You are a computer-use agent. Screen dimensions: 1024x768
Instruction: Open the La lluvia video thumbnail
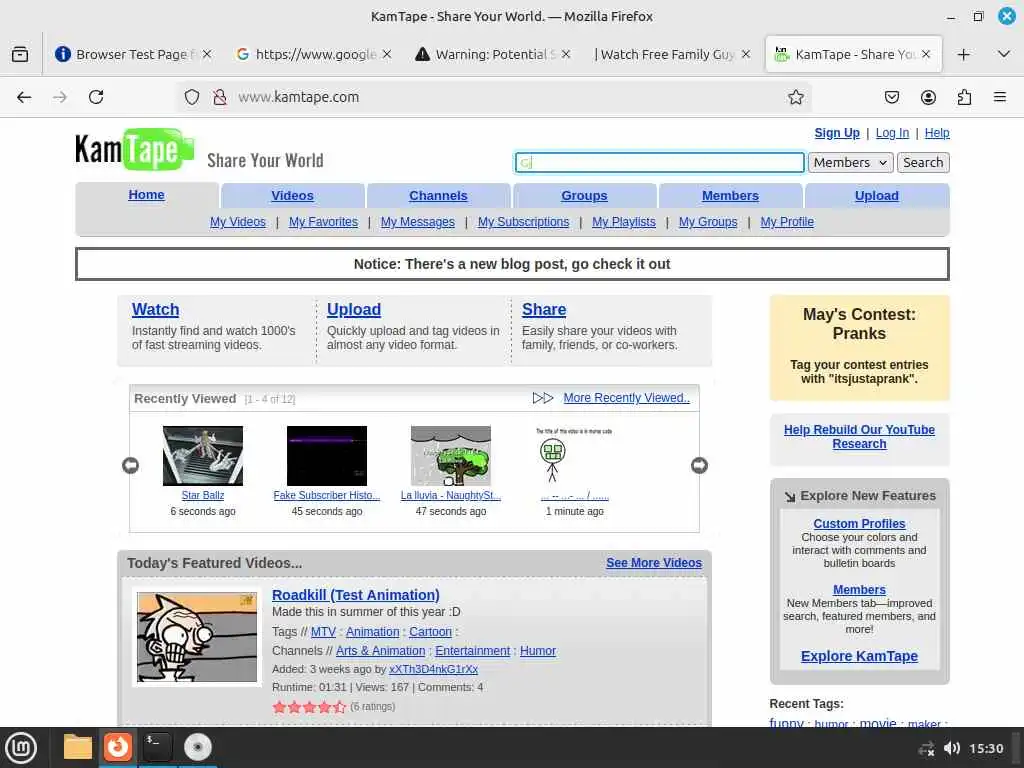click(451, 455)
